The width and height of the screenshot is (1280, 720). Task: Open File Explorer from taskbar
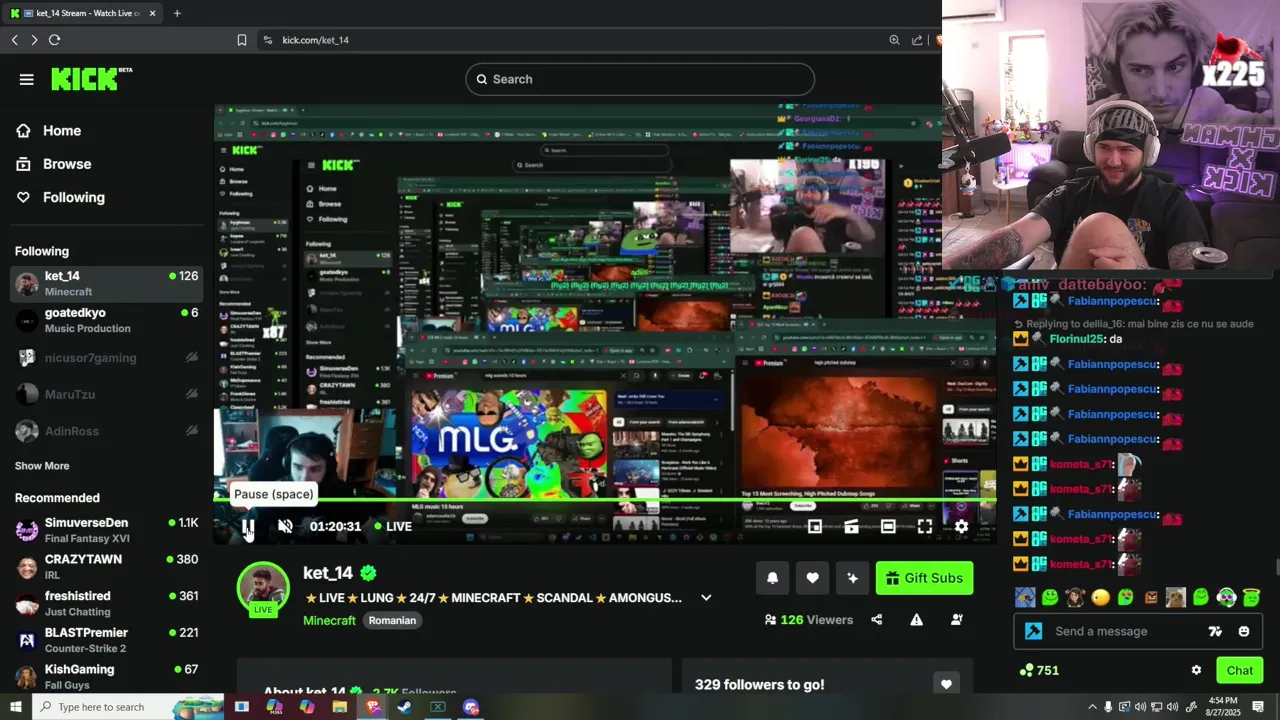click(x=339, y=707)
